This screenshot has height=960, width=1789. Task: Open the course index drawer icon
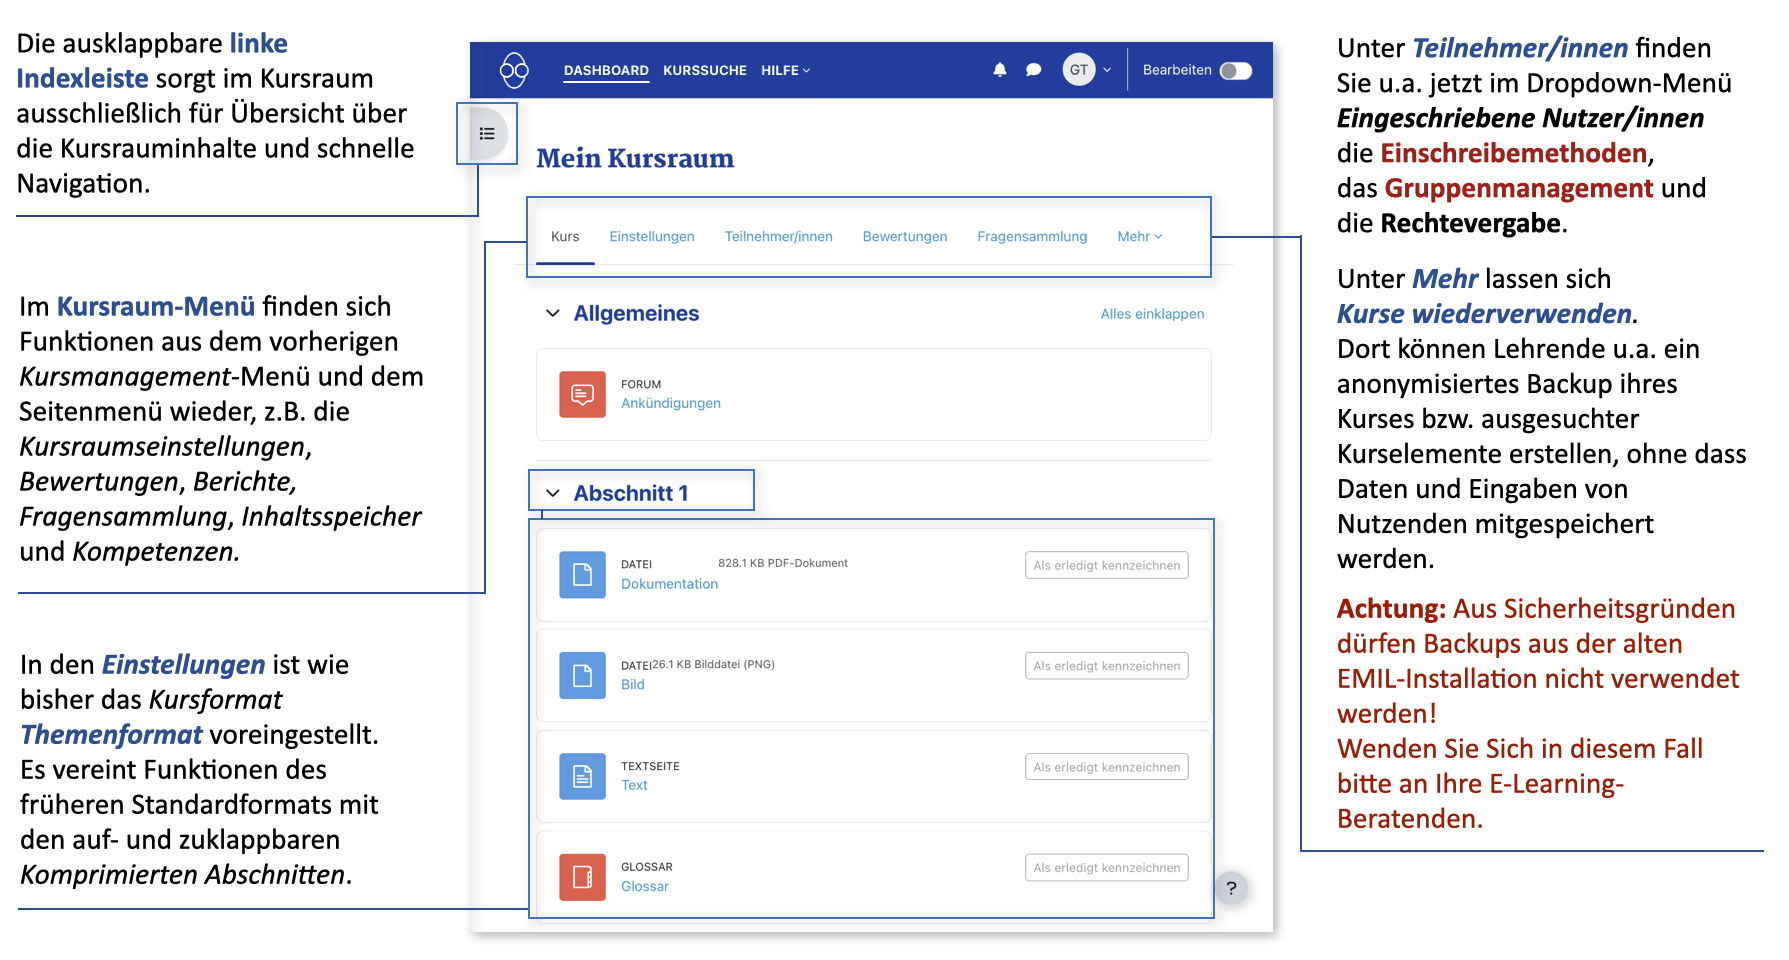(x=487, y=133)
